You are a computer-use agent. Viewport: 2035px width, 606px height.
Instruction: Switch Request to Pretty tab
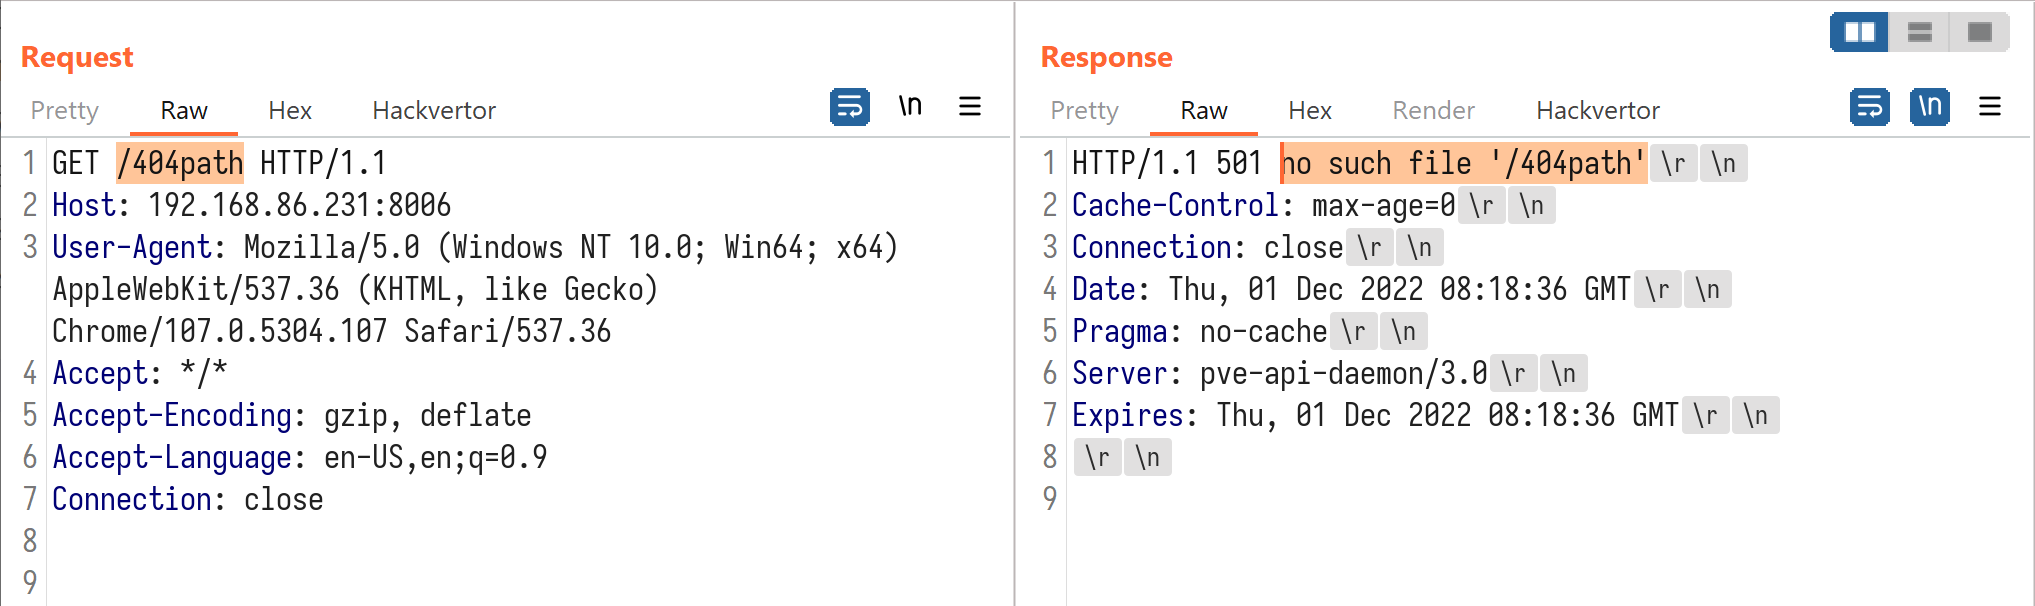[x=65, y=111]
